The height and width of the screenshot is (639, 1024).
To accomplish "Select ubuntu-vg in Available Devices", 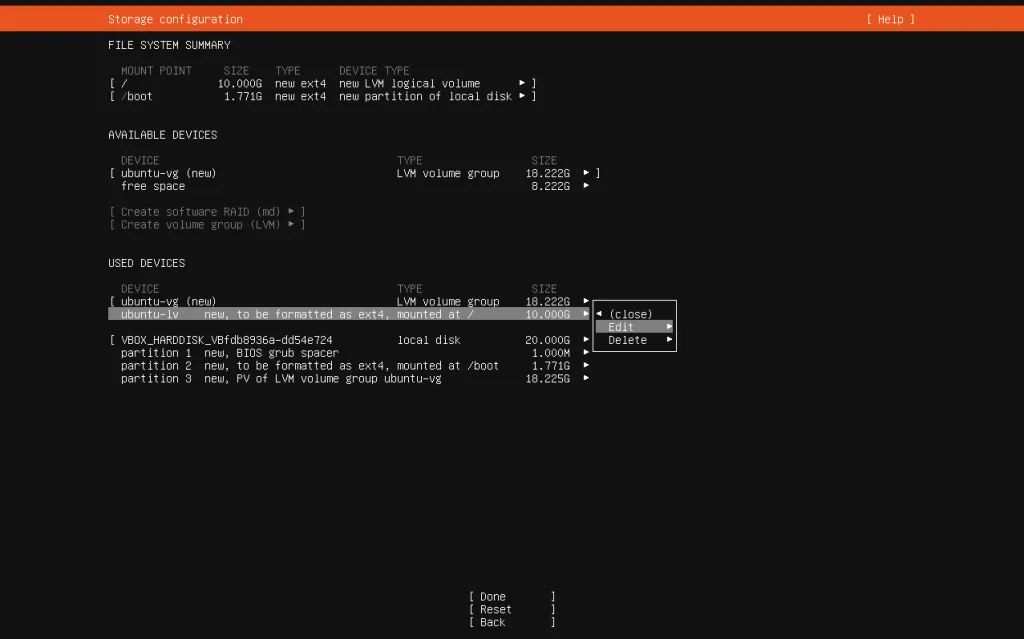I will [355, 173].
